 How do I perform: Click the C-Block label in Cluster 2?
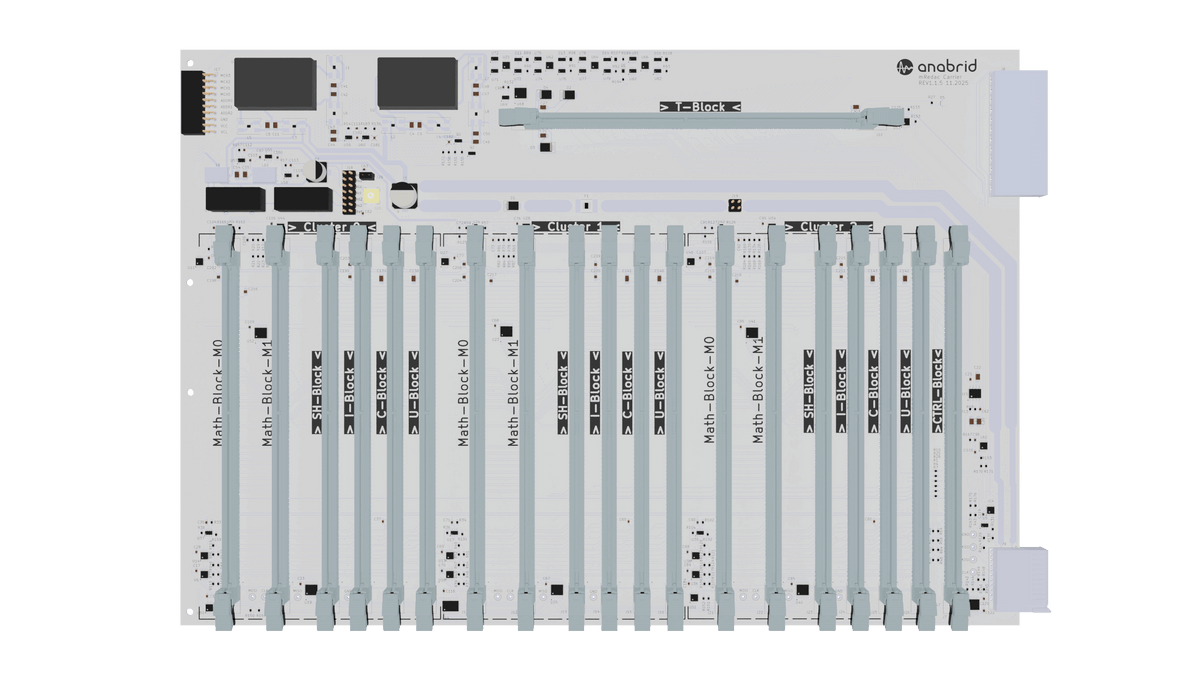pos(873,391)
